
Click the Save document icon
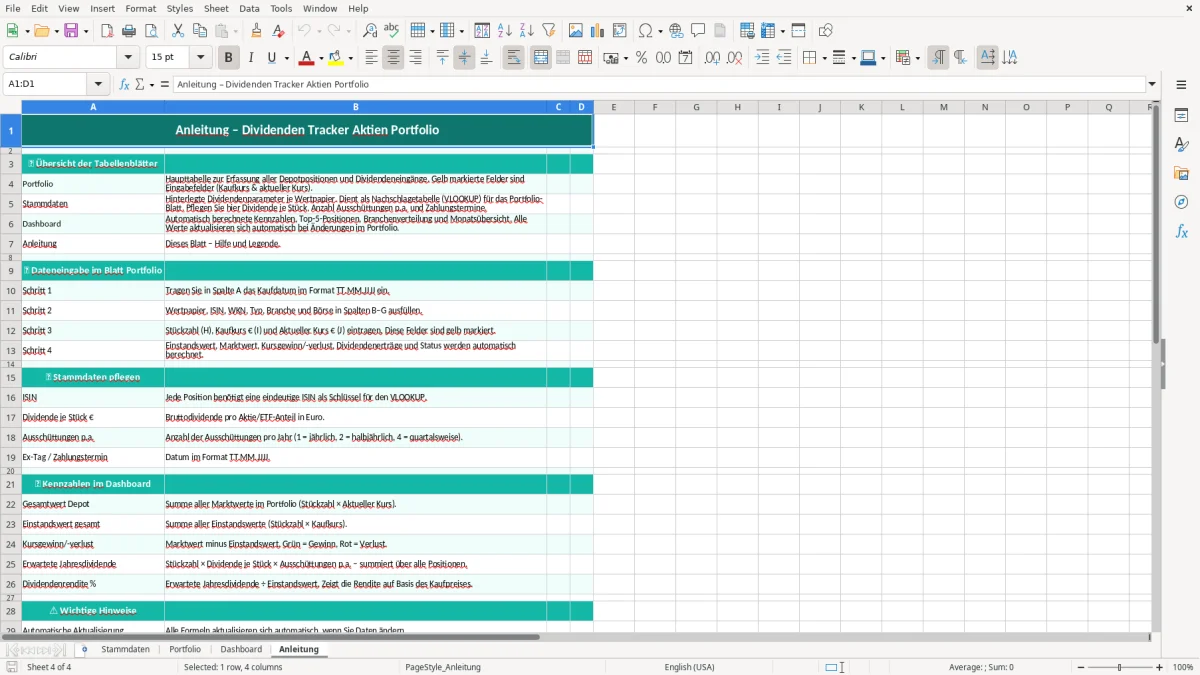[72, 31]
